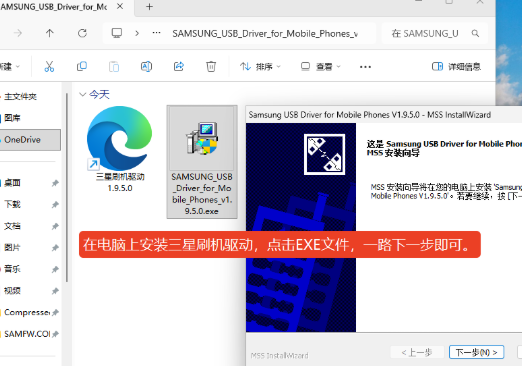Select 主文件夹 in sidebar
This screenshot has height=366, width=522.
pyautogui.click(x=20, y=97)
